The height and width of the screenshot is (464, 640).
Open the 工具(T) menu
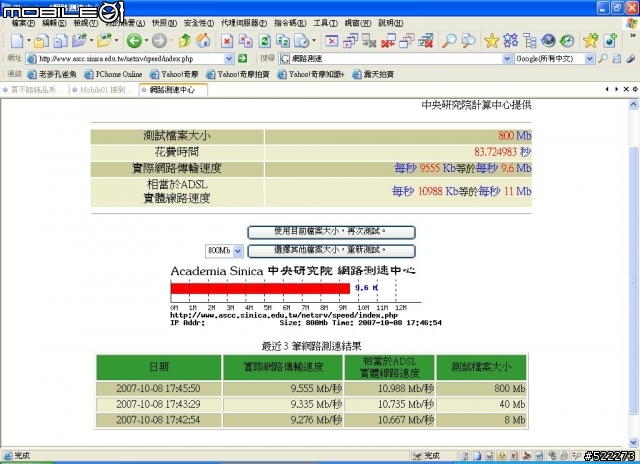click(325, 23)
